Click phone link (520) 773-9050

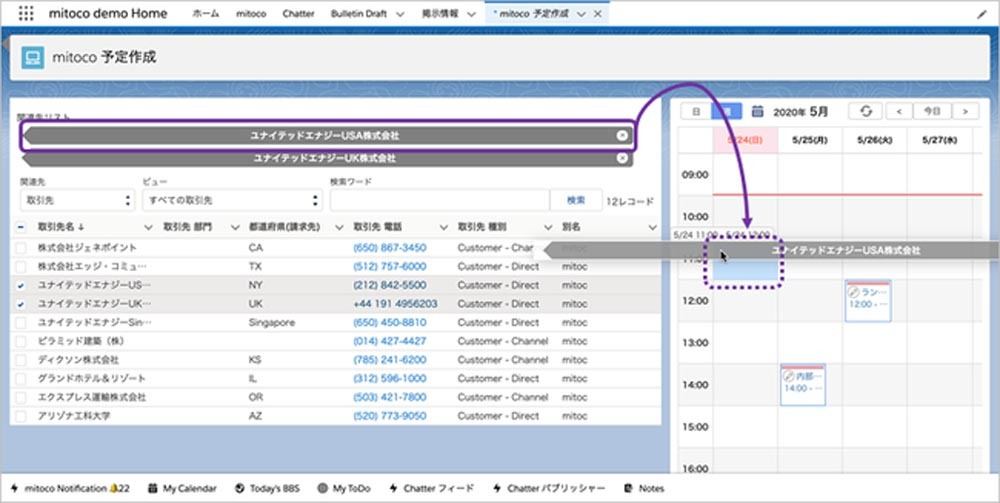(x=390, y=416)
